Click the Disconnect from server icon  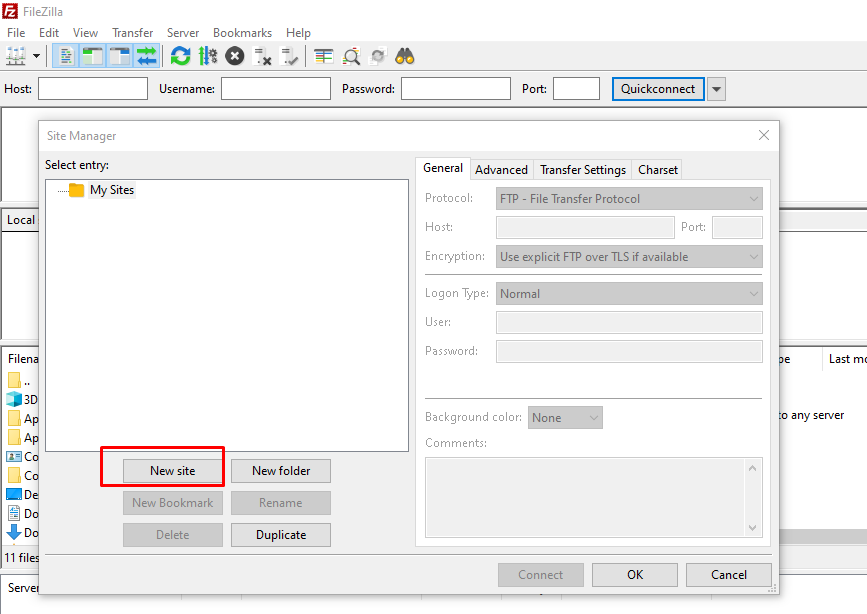point(262,56)
